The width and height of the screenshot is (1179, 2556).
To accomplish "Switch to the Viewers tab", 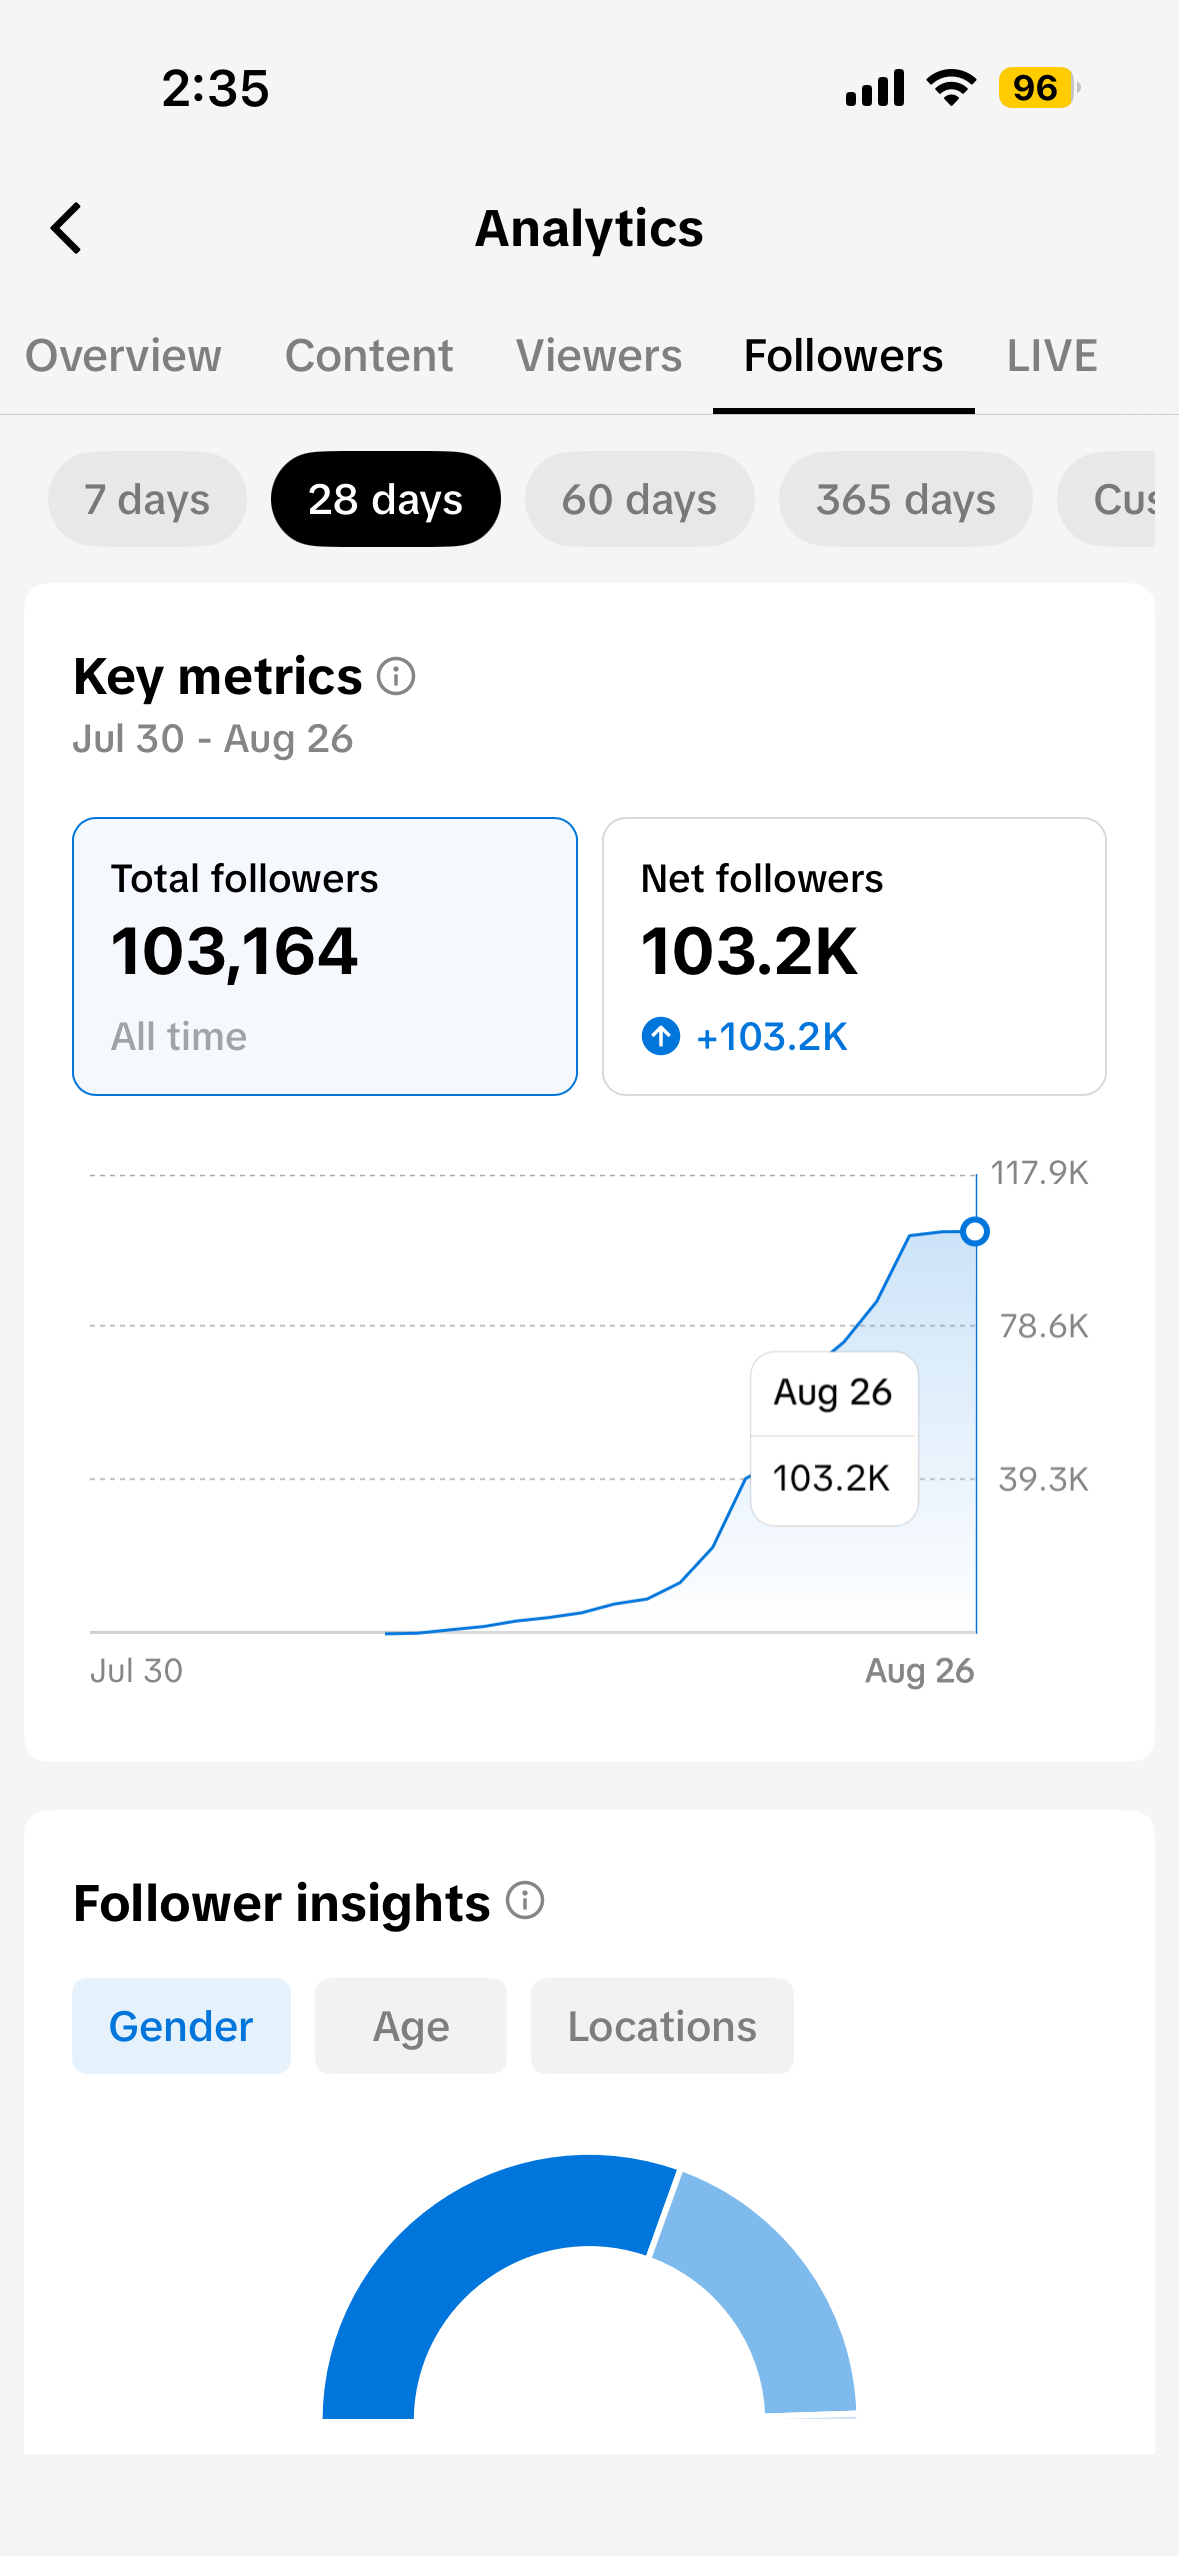I will (x=599, y=356).
